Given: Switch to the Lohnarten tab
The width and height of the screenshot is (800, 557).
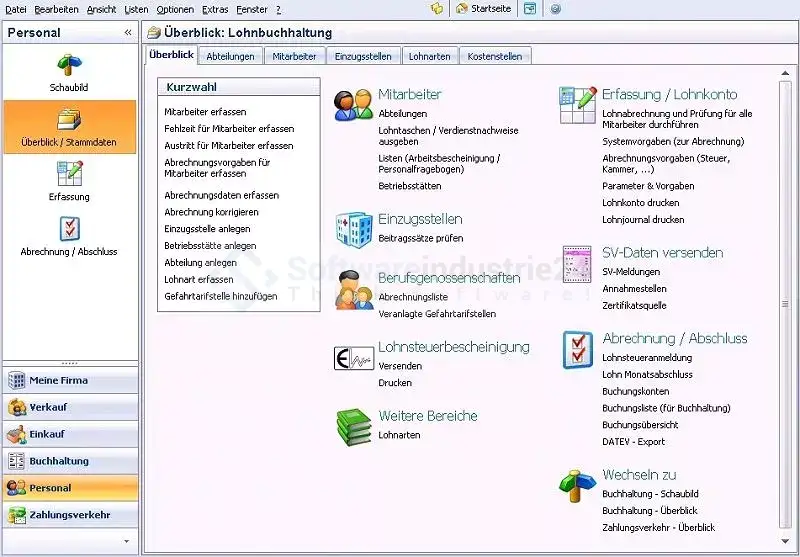Looking at the screenshot, I should [430, 57].
